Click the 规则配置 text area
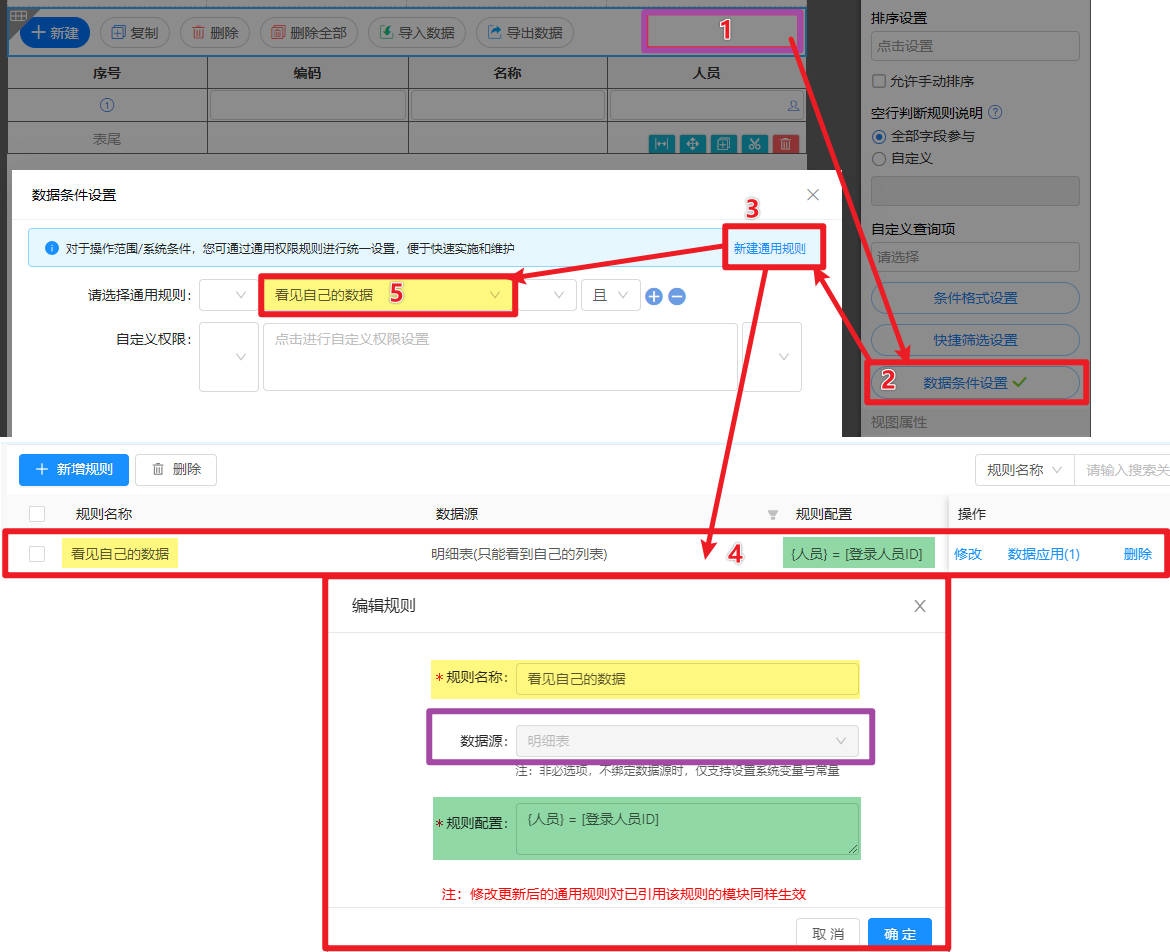Viewport: 1170px width, 952px height. tap(686, 828)
